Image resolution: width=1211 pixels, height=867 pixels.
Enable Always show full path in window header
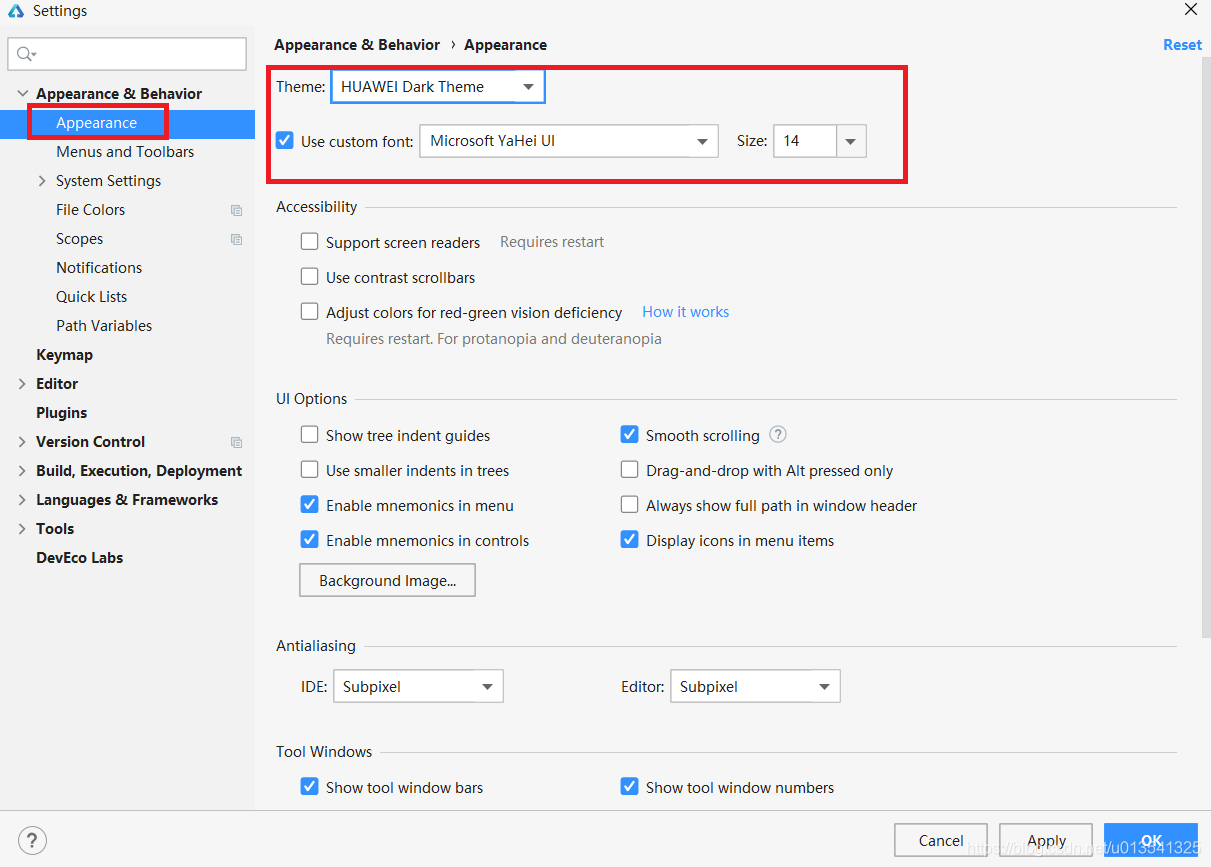[x=630, y=505]
